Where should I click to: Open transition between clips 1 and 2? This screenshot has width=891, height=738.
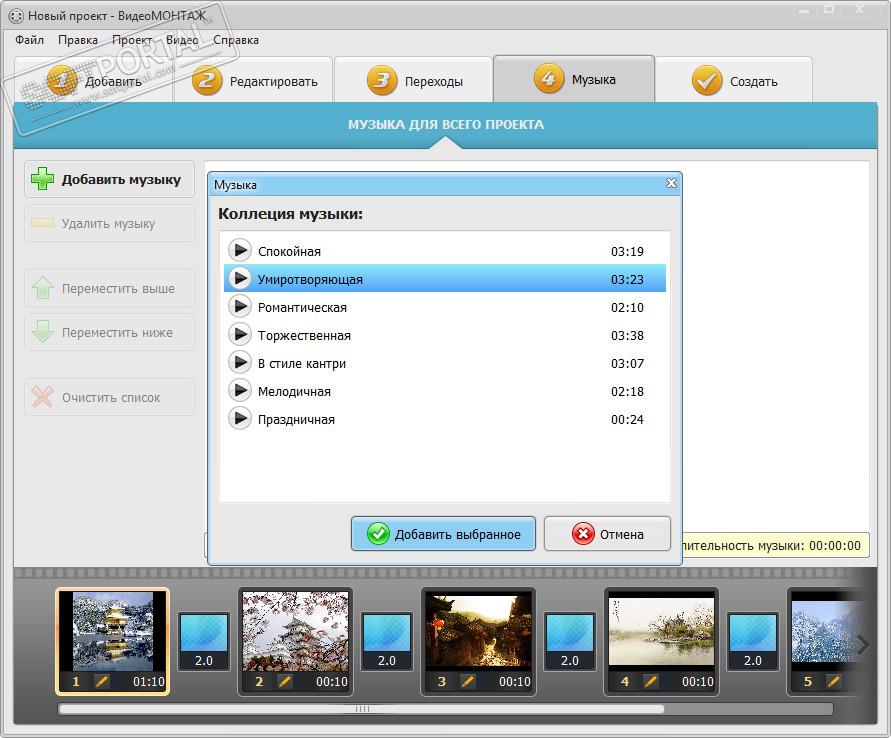204,641
